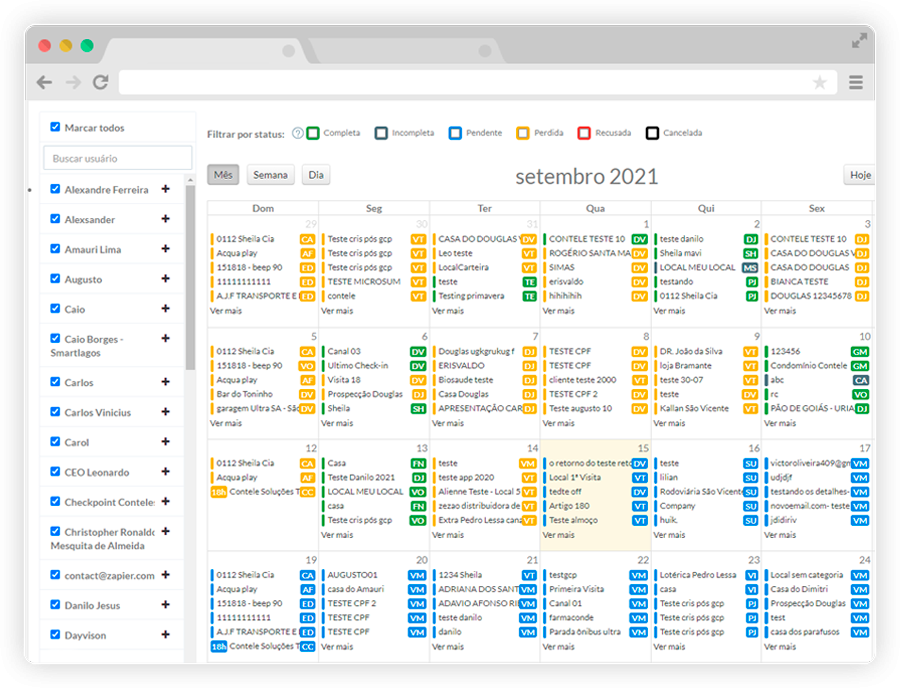900x688 pixels.
Task: Click plus icon next to contact@zapier.com
Action: pyautogui.click(x=165, y=574)
